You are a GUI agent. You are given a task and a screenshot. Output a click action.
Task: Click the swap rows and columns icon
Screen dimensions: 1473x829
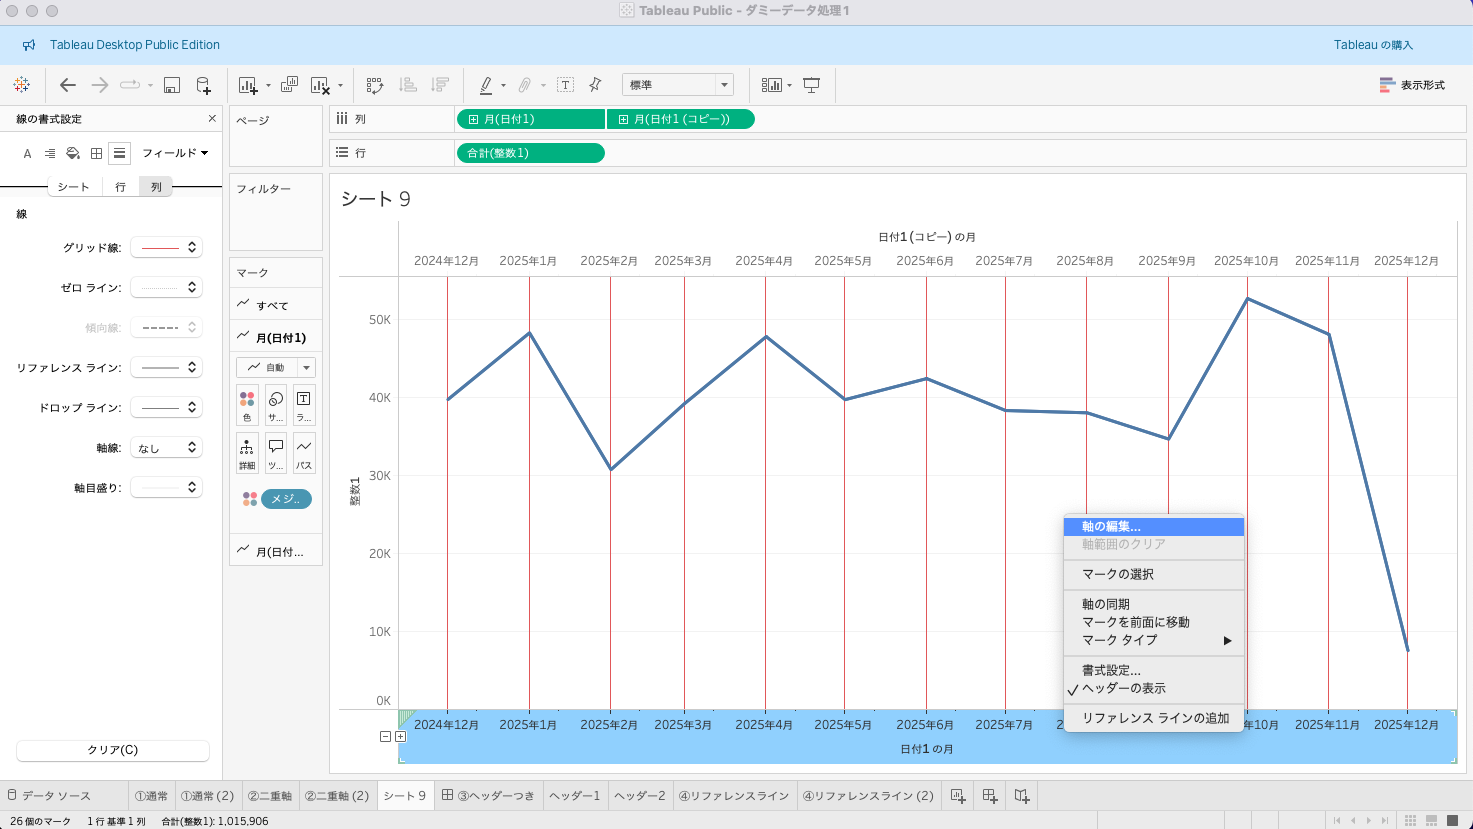374,85
